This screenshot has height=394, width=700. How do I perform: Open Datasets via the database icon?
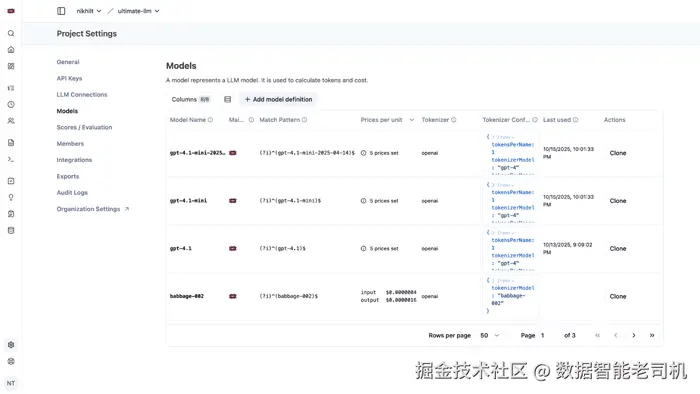[11, 230]
